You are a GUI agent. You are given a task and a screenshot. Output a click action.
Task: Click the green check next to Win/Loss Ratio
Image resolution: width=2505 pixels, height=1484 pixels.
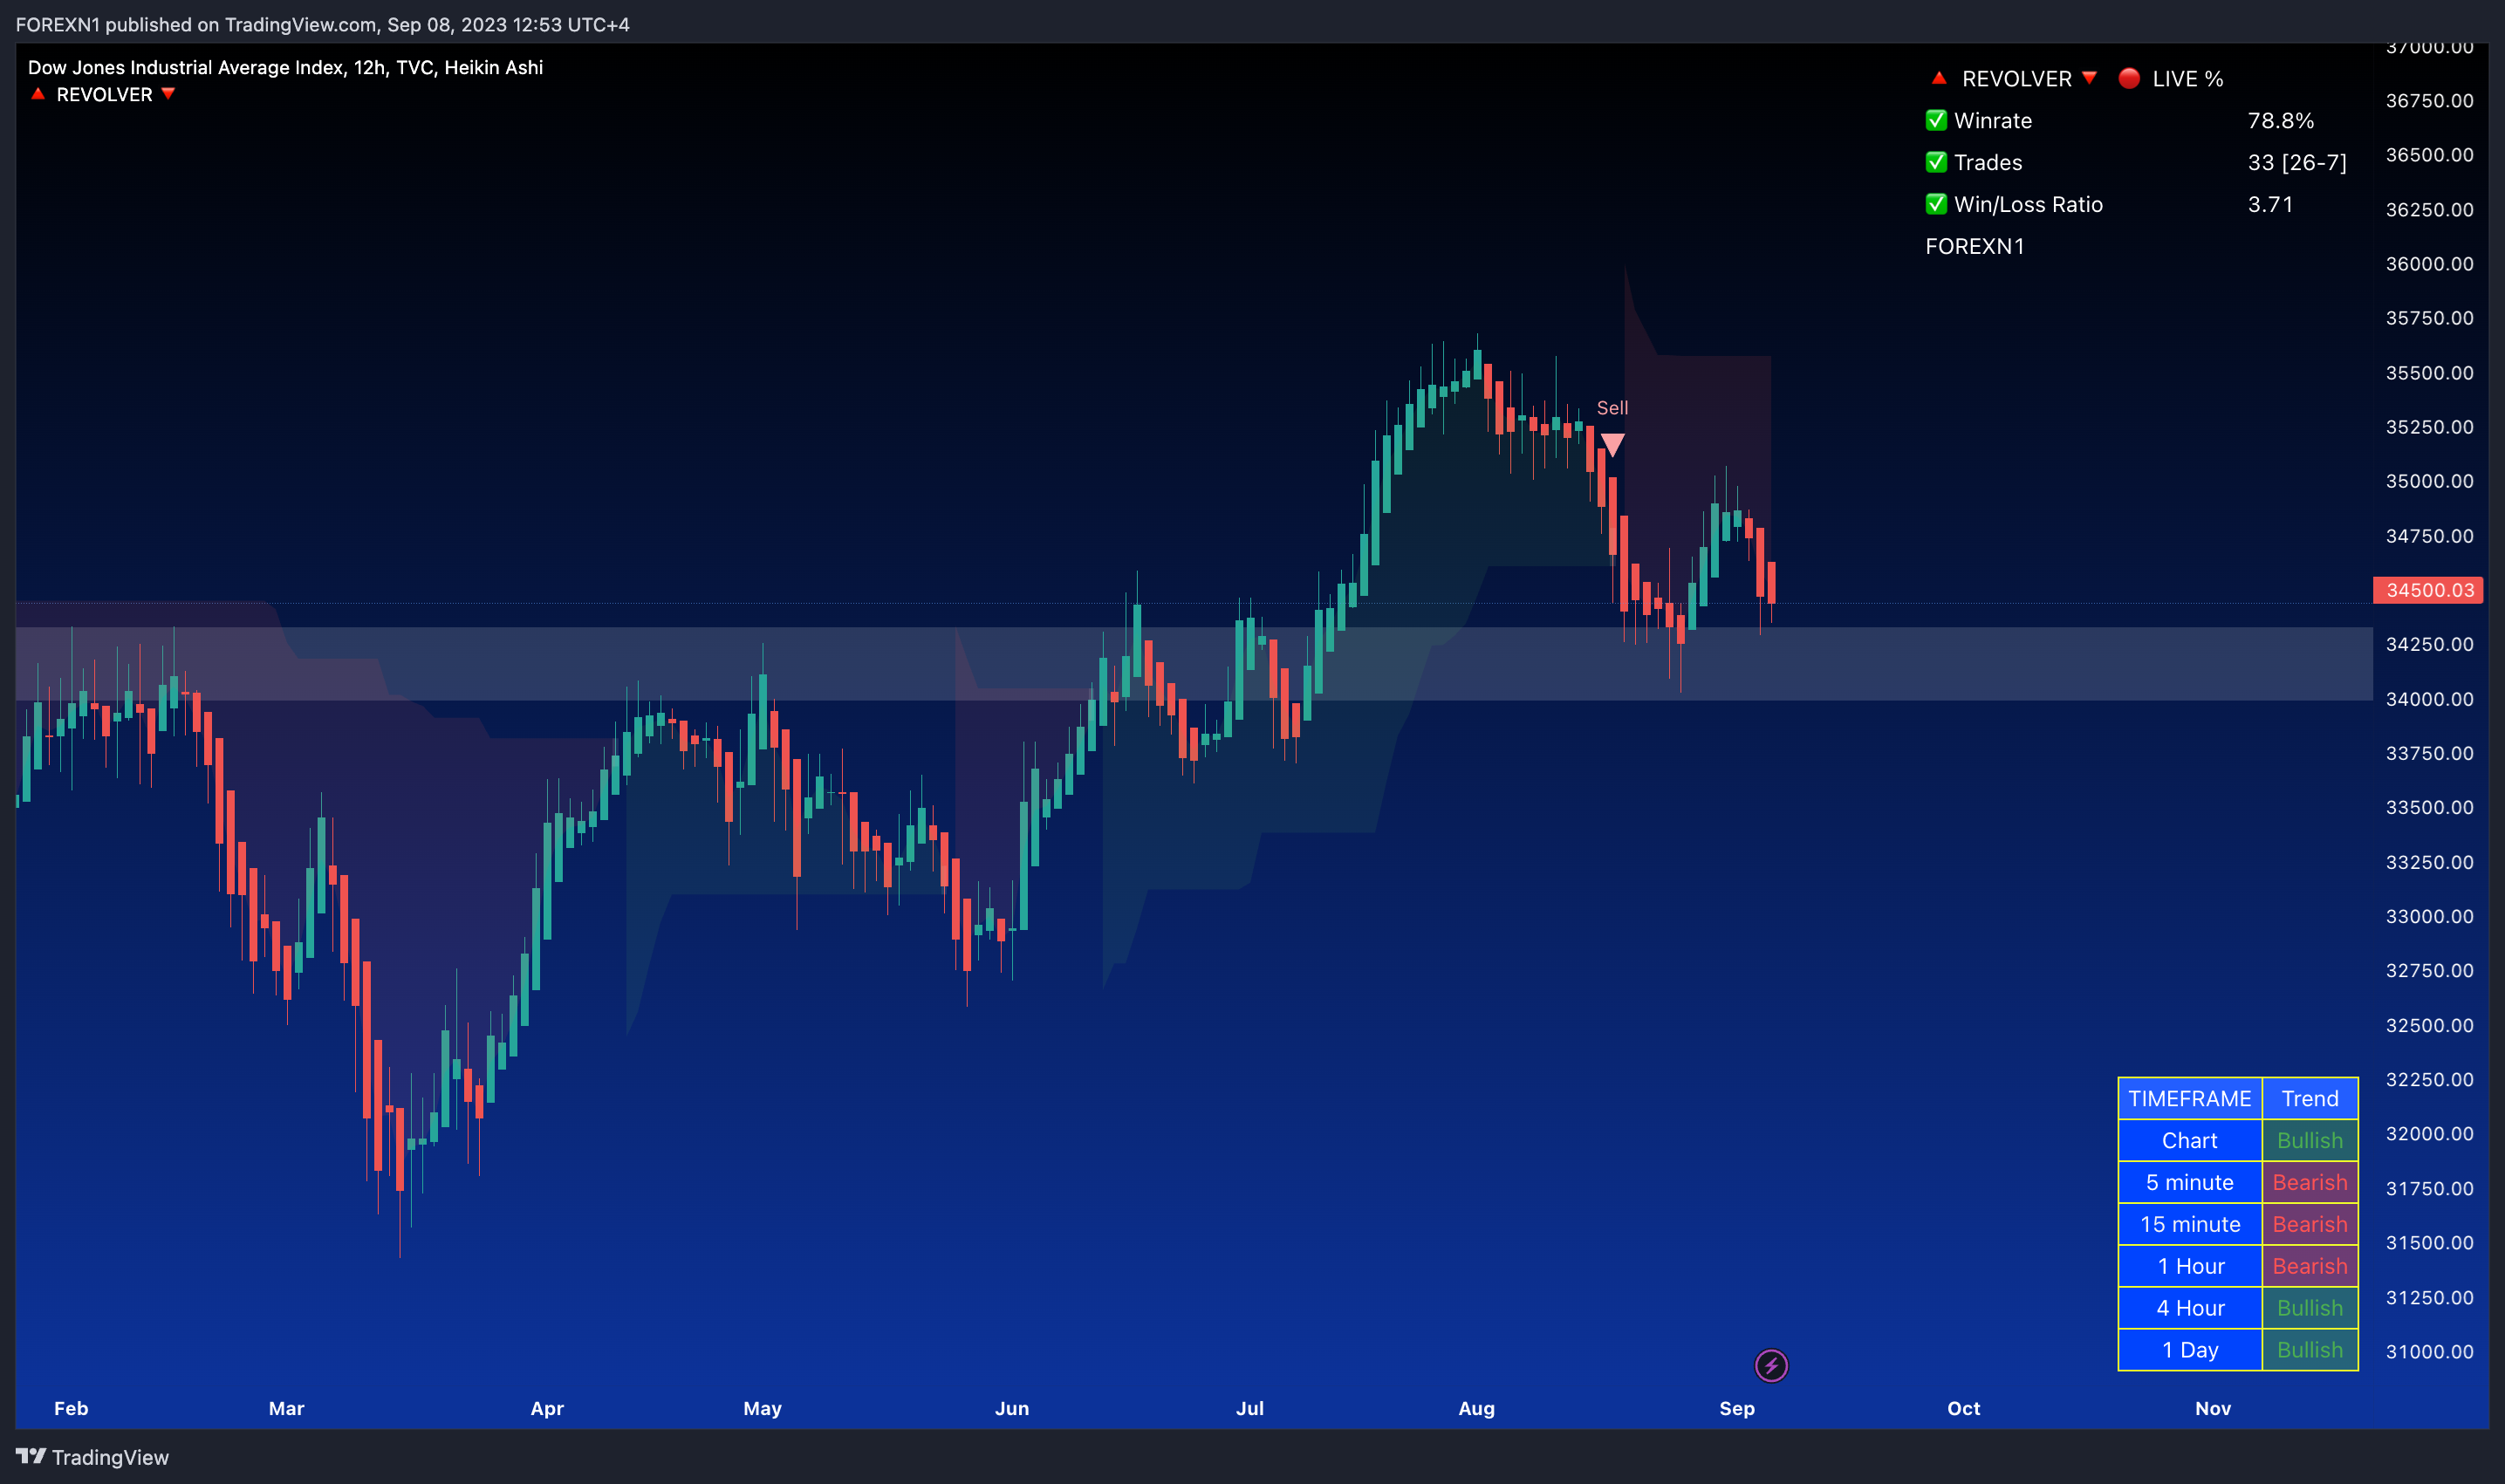point(1936,204)
